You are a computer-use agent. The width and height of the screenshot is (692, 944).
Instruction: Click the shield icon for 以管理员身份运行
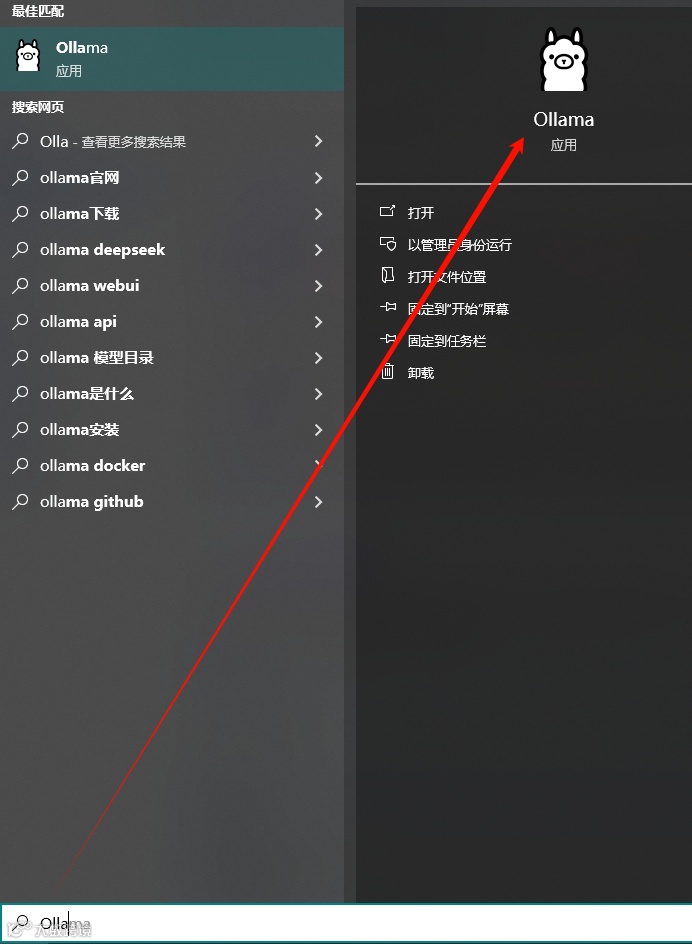[x=387, y=243]
